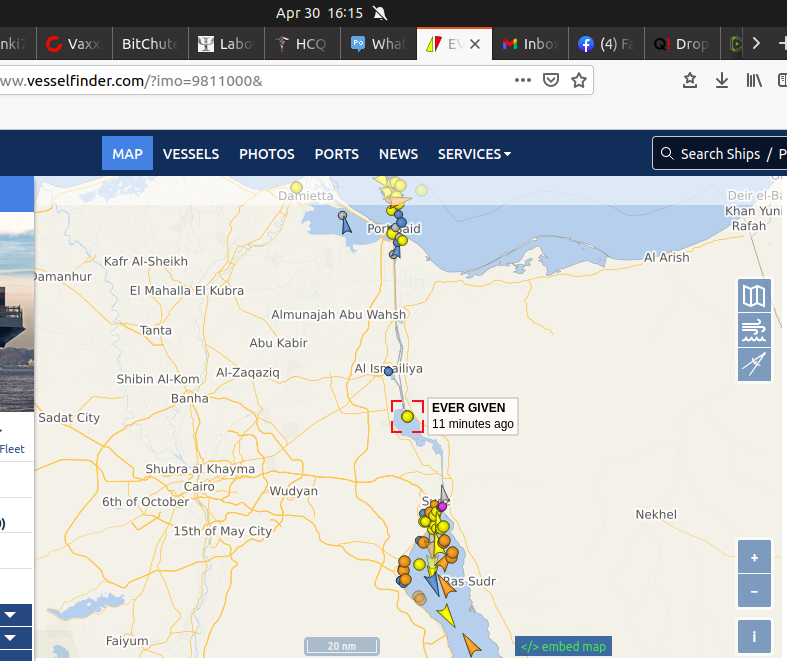Switch to the BitChute browser tab
This screenshot has width=787, height=661.
coord(151,44)
